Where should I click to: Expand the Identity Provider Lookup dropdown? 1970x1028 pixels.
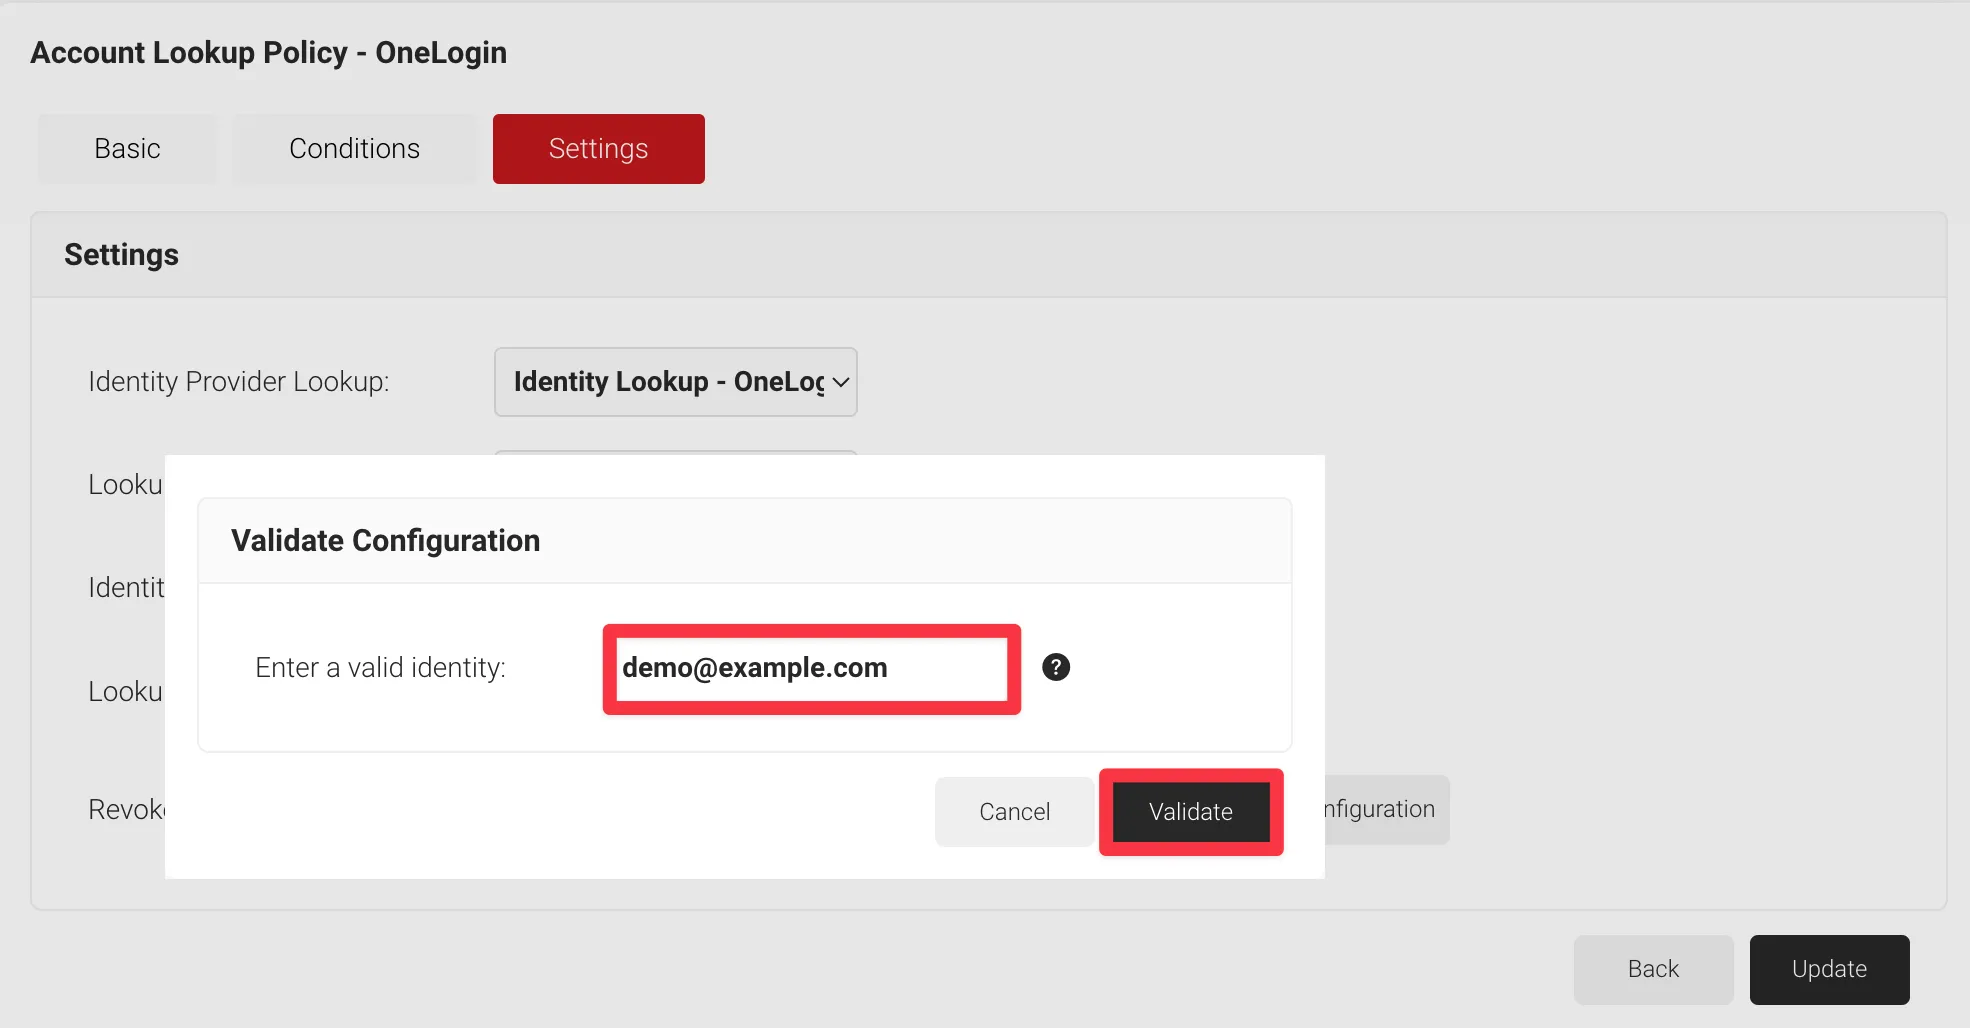pos(676,382)
